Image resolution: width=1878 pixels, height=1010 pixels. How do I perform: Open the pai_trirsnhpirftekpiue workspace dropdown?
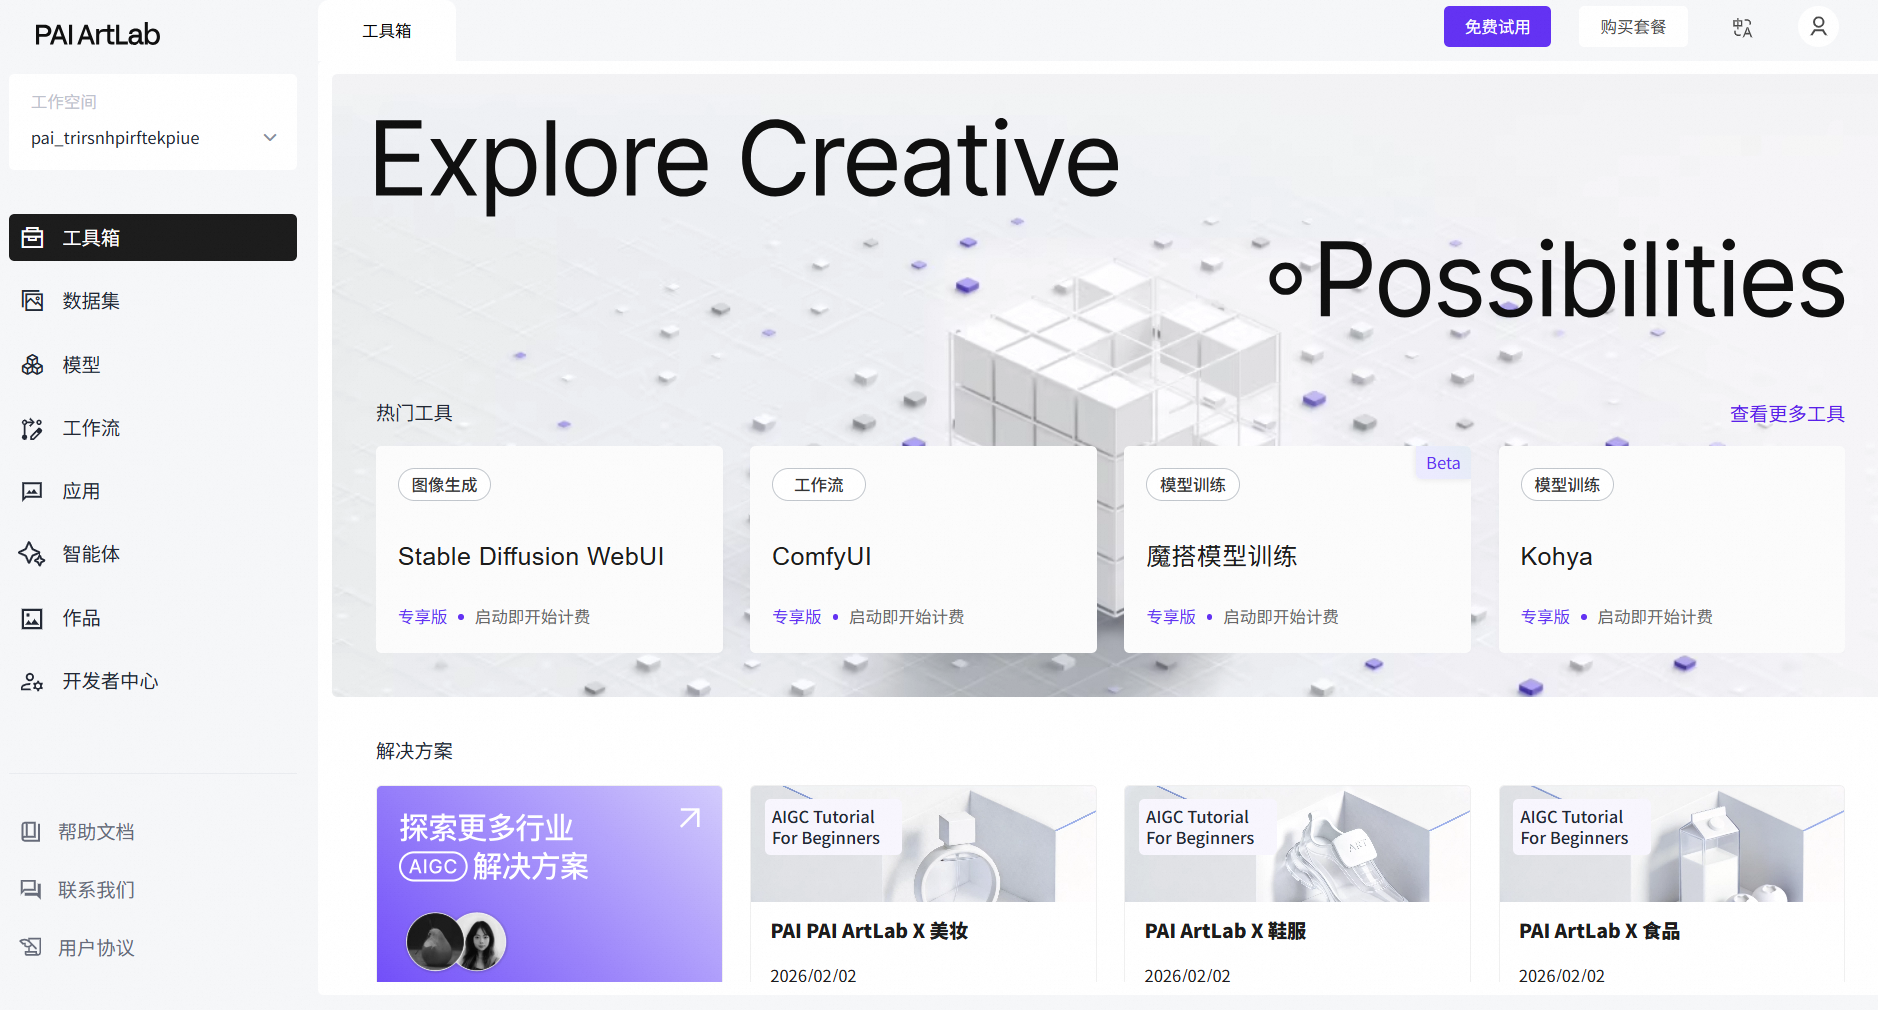(153, 138)
